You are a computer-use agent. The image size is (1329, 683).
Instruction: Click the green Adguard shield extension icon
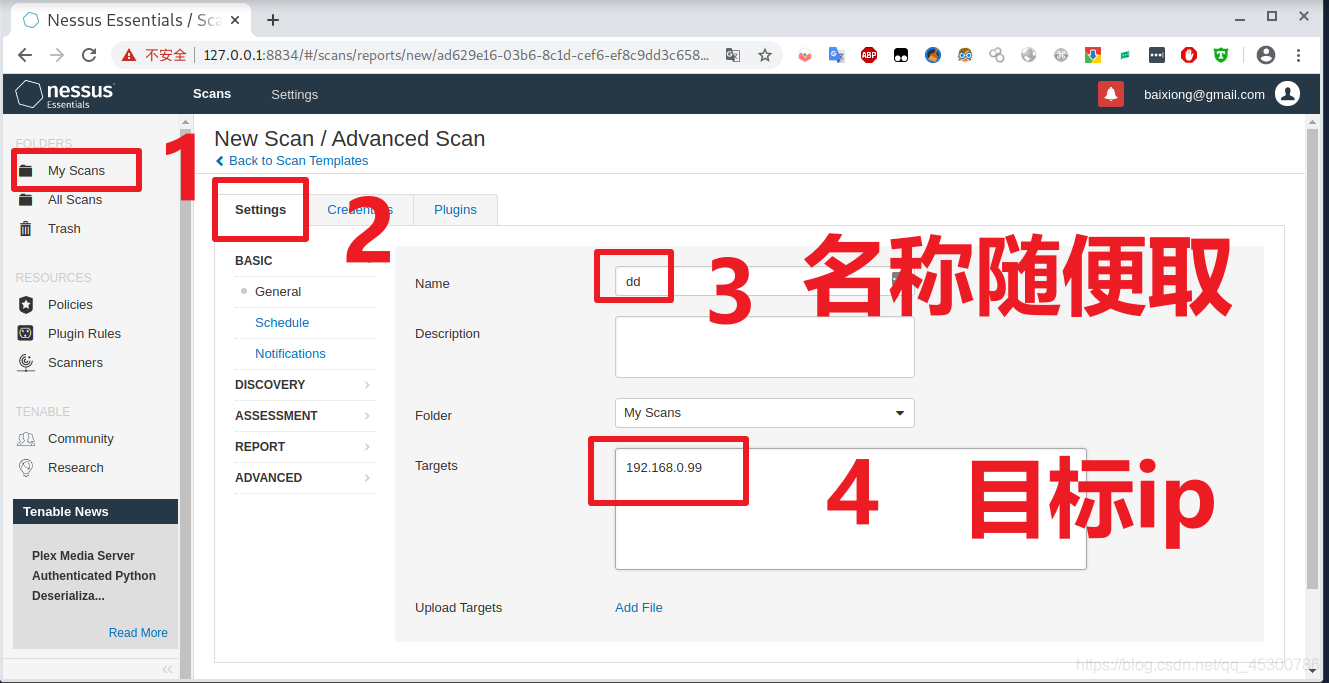click(x=1221, y=55)
